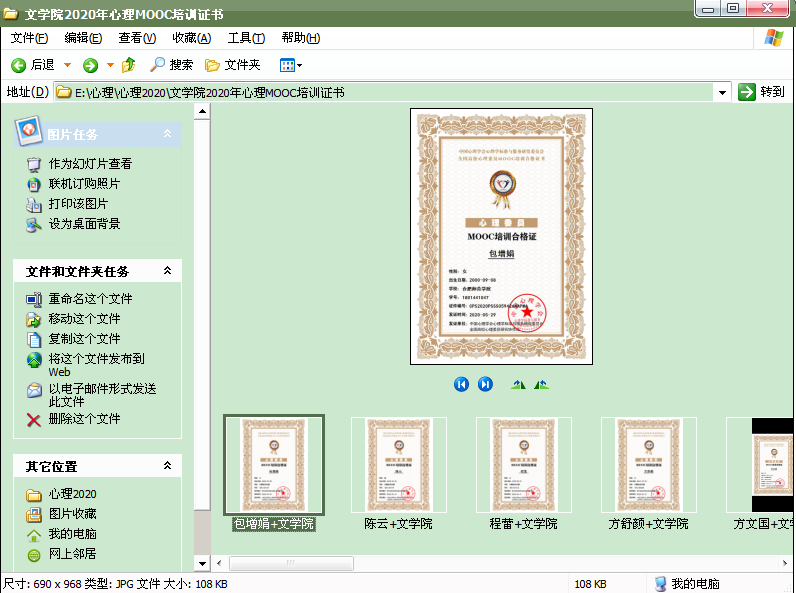Open the address bar dropdown

pos(723,92)
